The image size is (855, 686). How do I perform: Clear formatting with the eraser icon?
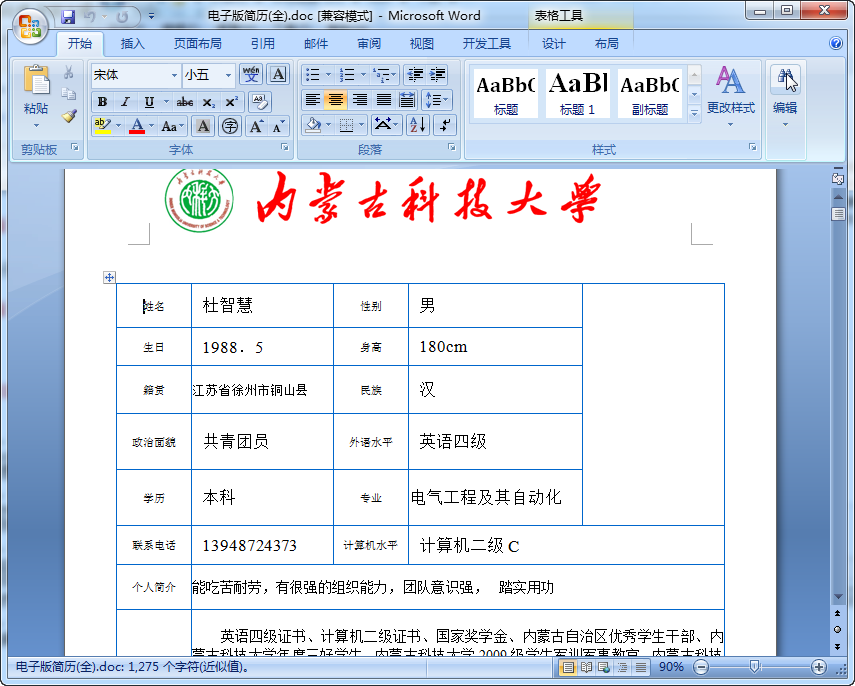click(x=260, y=101)
